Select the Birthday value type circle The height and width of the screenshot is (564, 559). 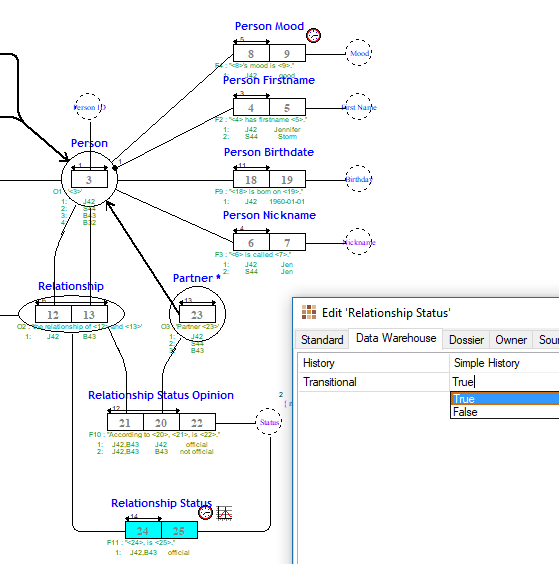pos(359,179)
